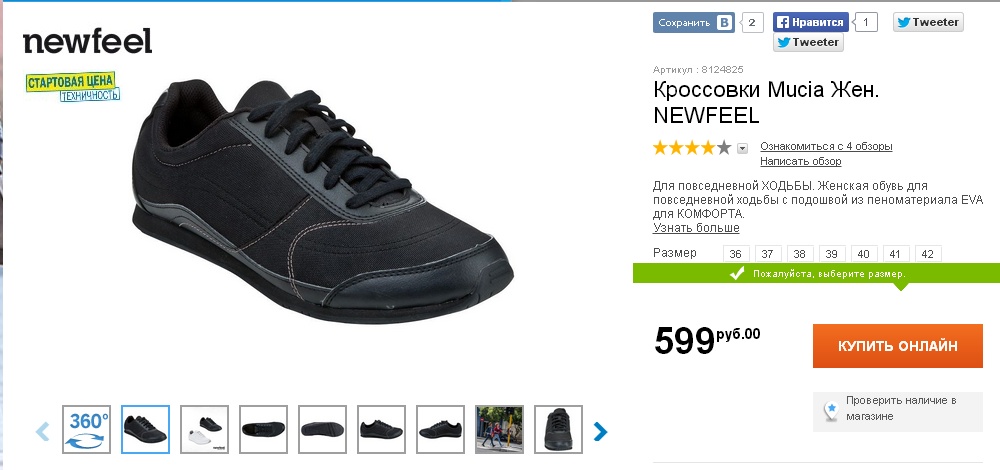Open the 360° product view
The image size is (1000, 470).
click(x=87, y=430)
